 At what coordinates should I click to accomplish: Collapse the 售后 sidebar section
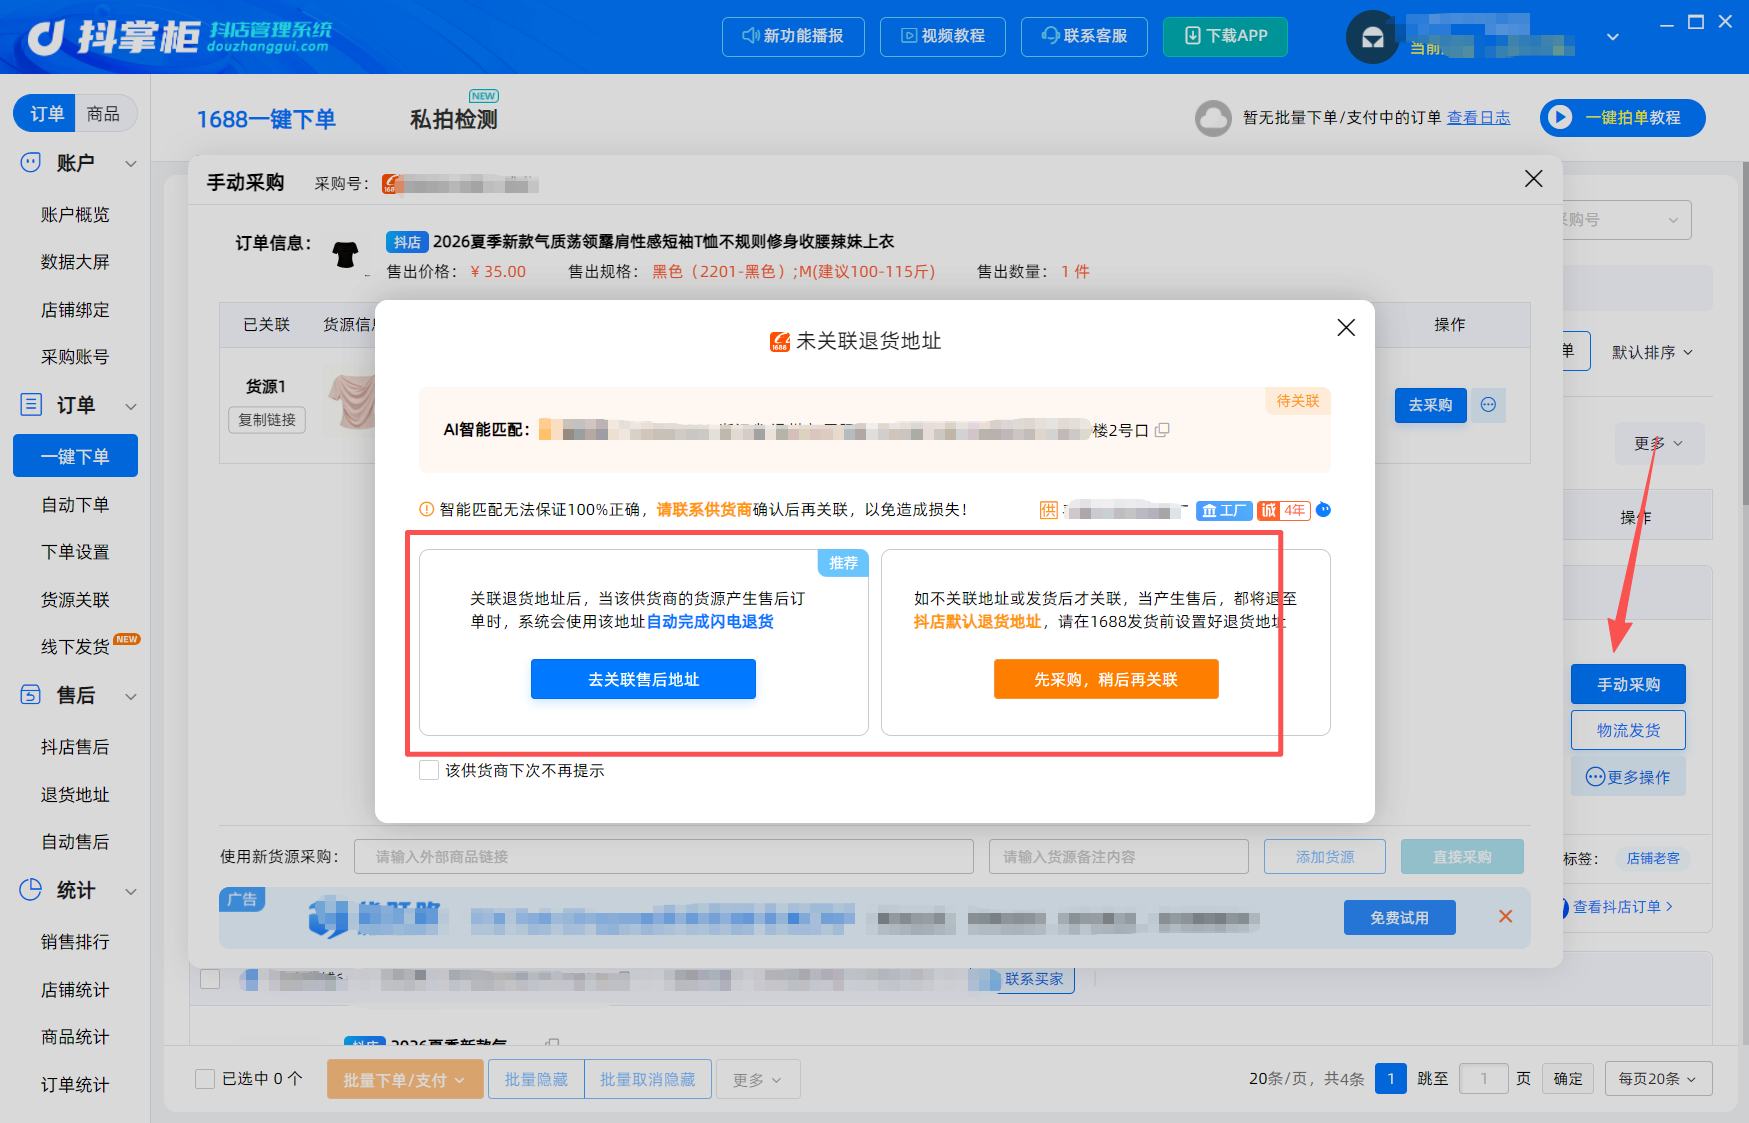pos(130,695)
